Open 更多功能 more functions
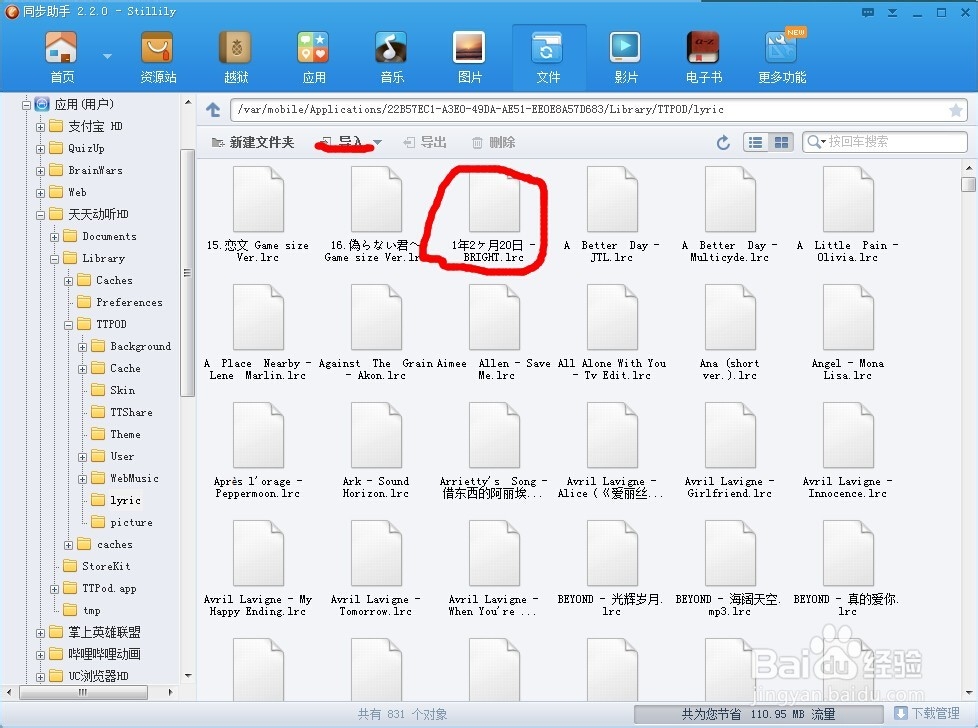 [x=782, y=57]
